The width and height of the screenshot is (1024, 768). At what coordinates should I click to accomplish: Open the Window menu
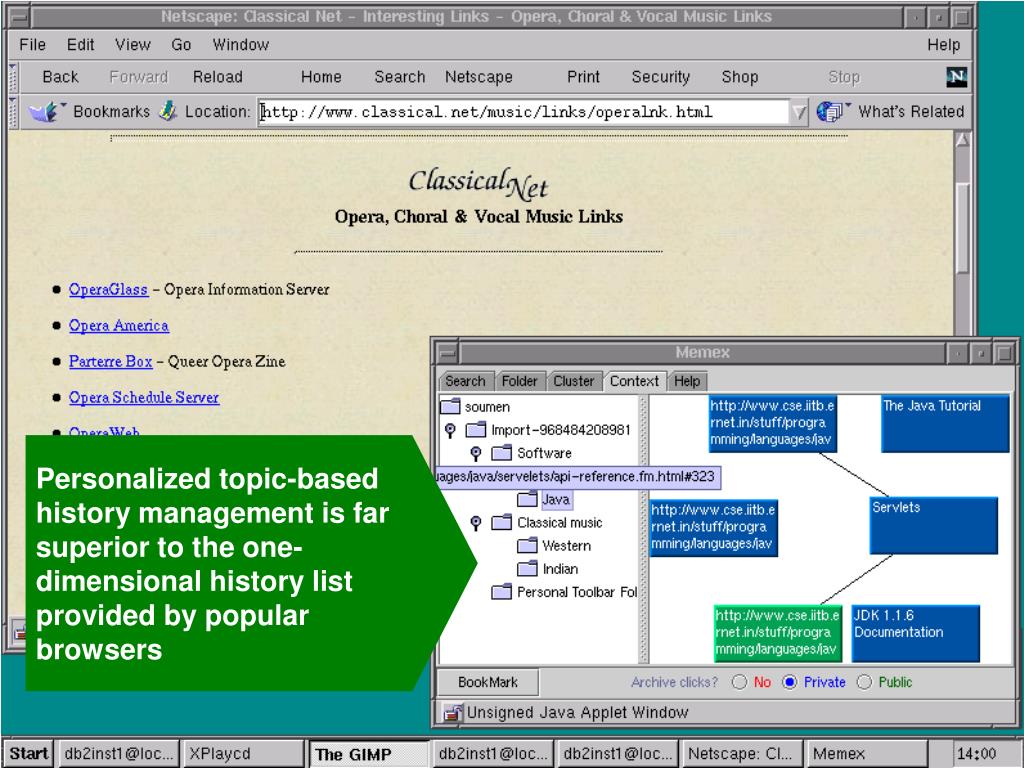click(240, 44)
